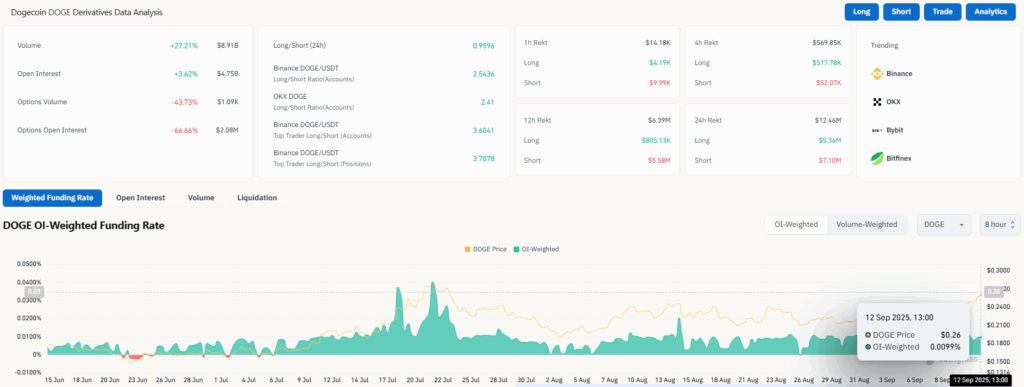Open the Weighted Funding Rate tab

click(x=52, y=197)
